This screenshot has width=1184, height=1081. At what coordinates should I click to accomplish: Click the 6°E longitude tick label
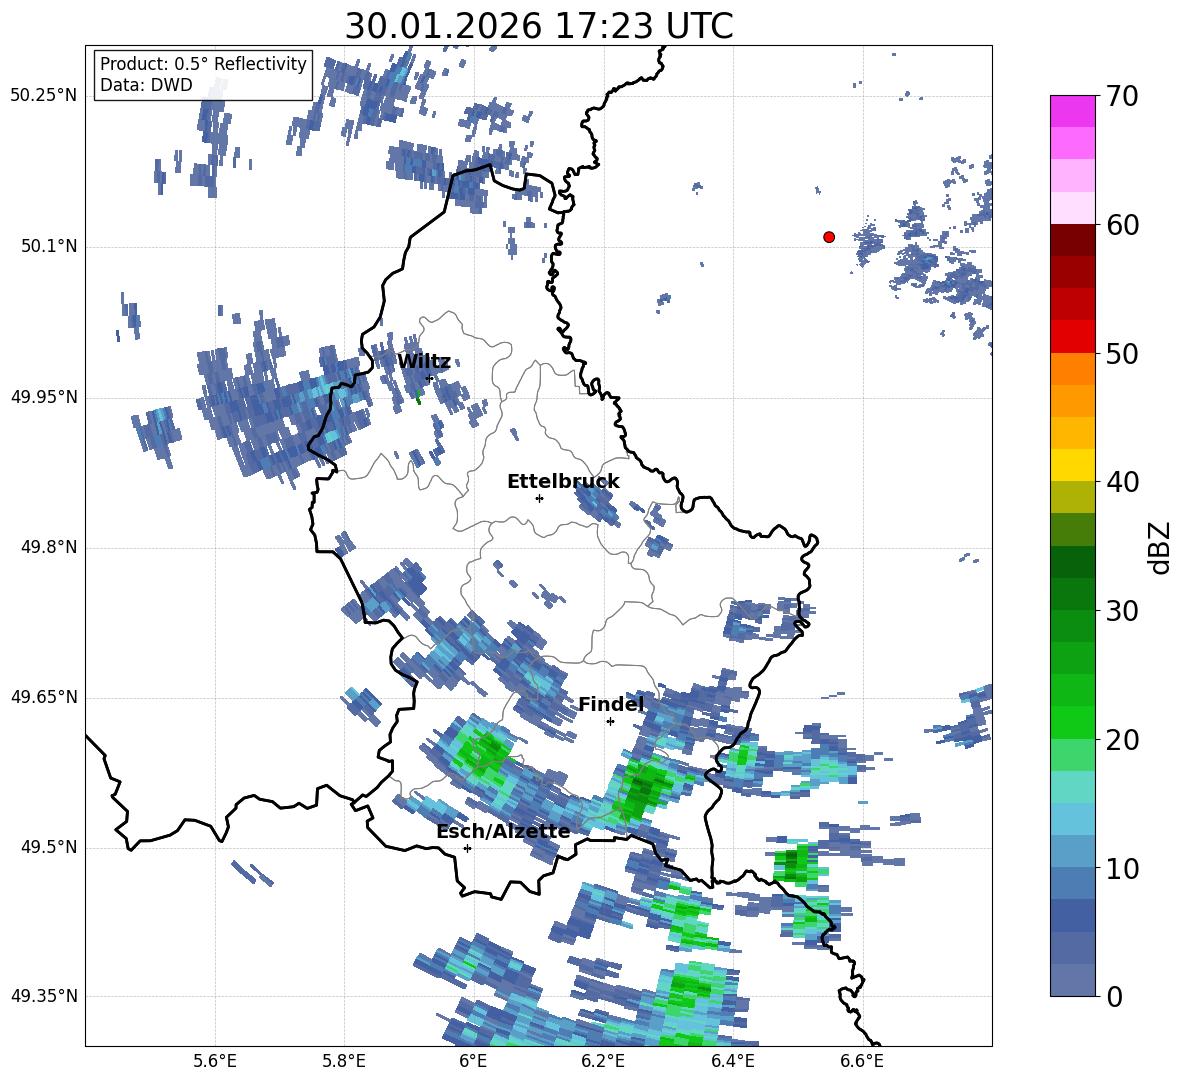click(x=473, y=1062)
